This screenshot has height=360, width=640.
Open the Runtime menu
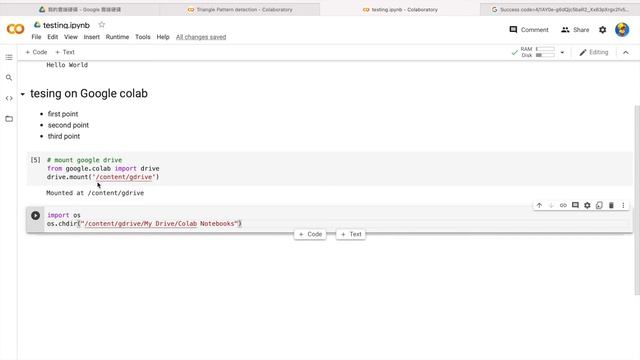[x=117, y=37]
